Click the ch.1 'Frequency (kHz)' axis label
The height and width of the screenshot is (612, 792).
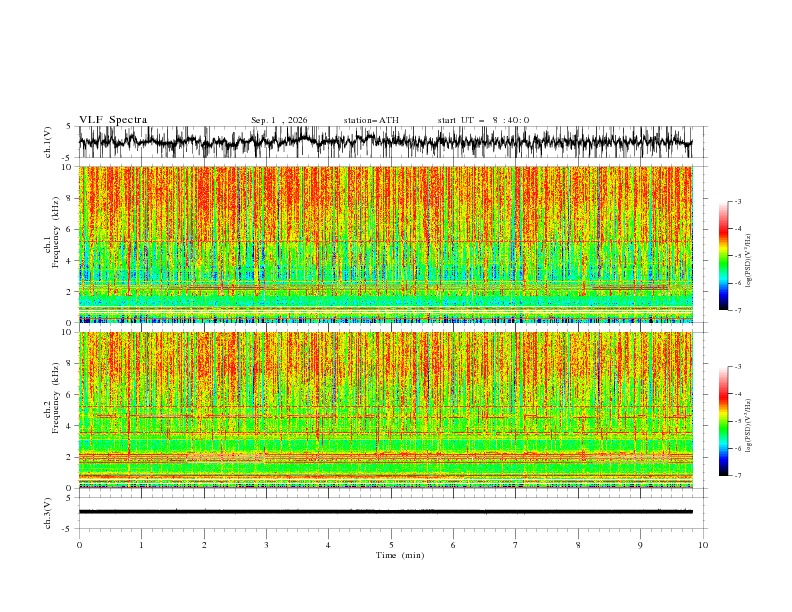click(55, 232)
